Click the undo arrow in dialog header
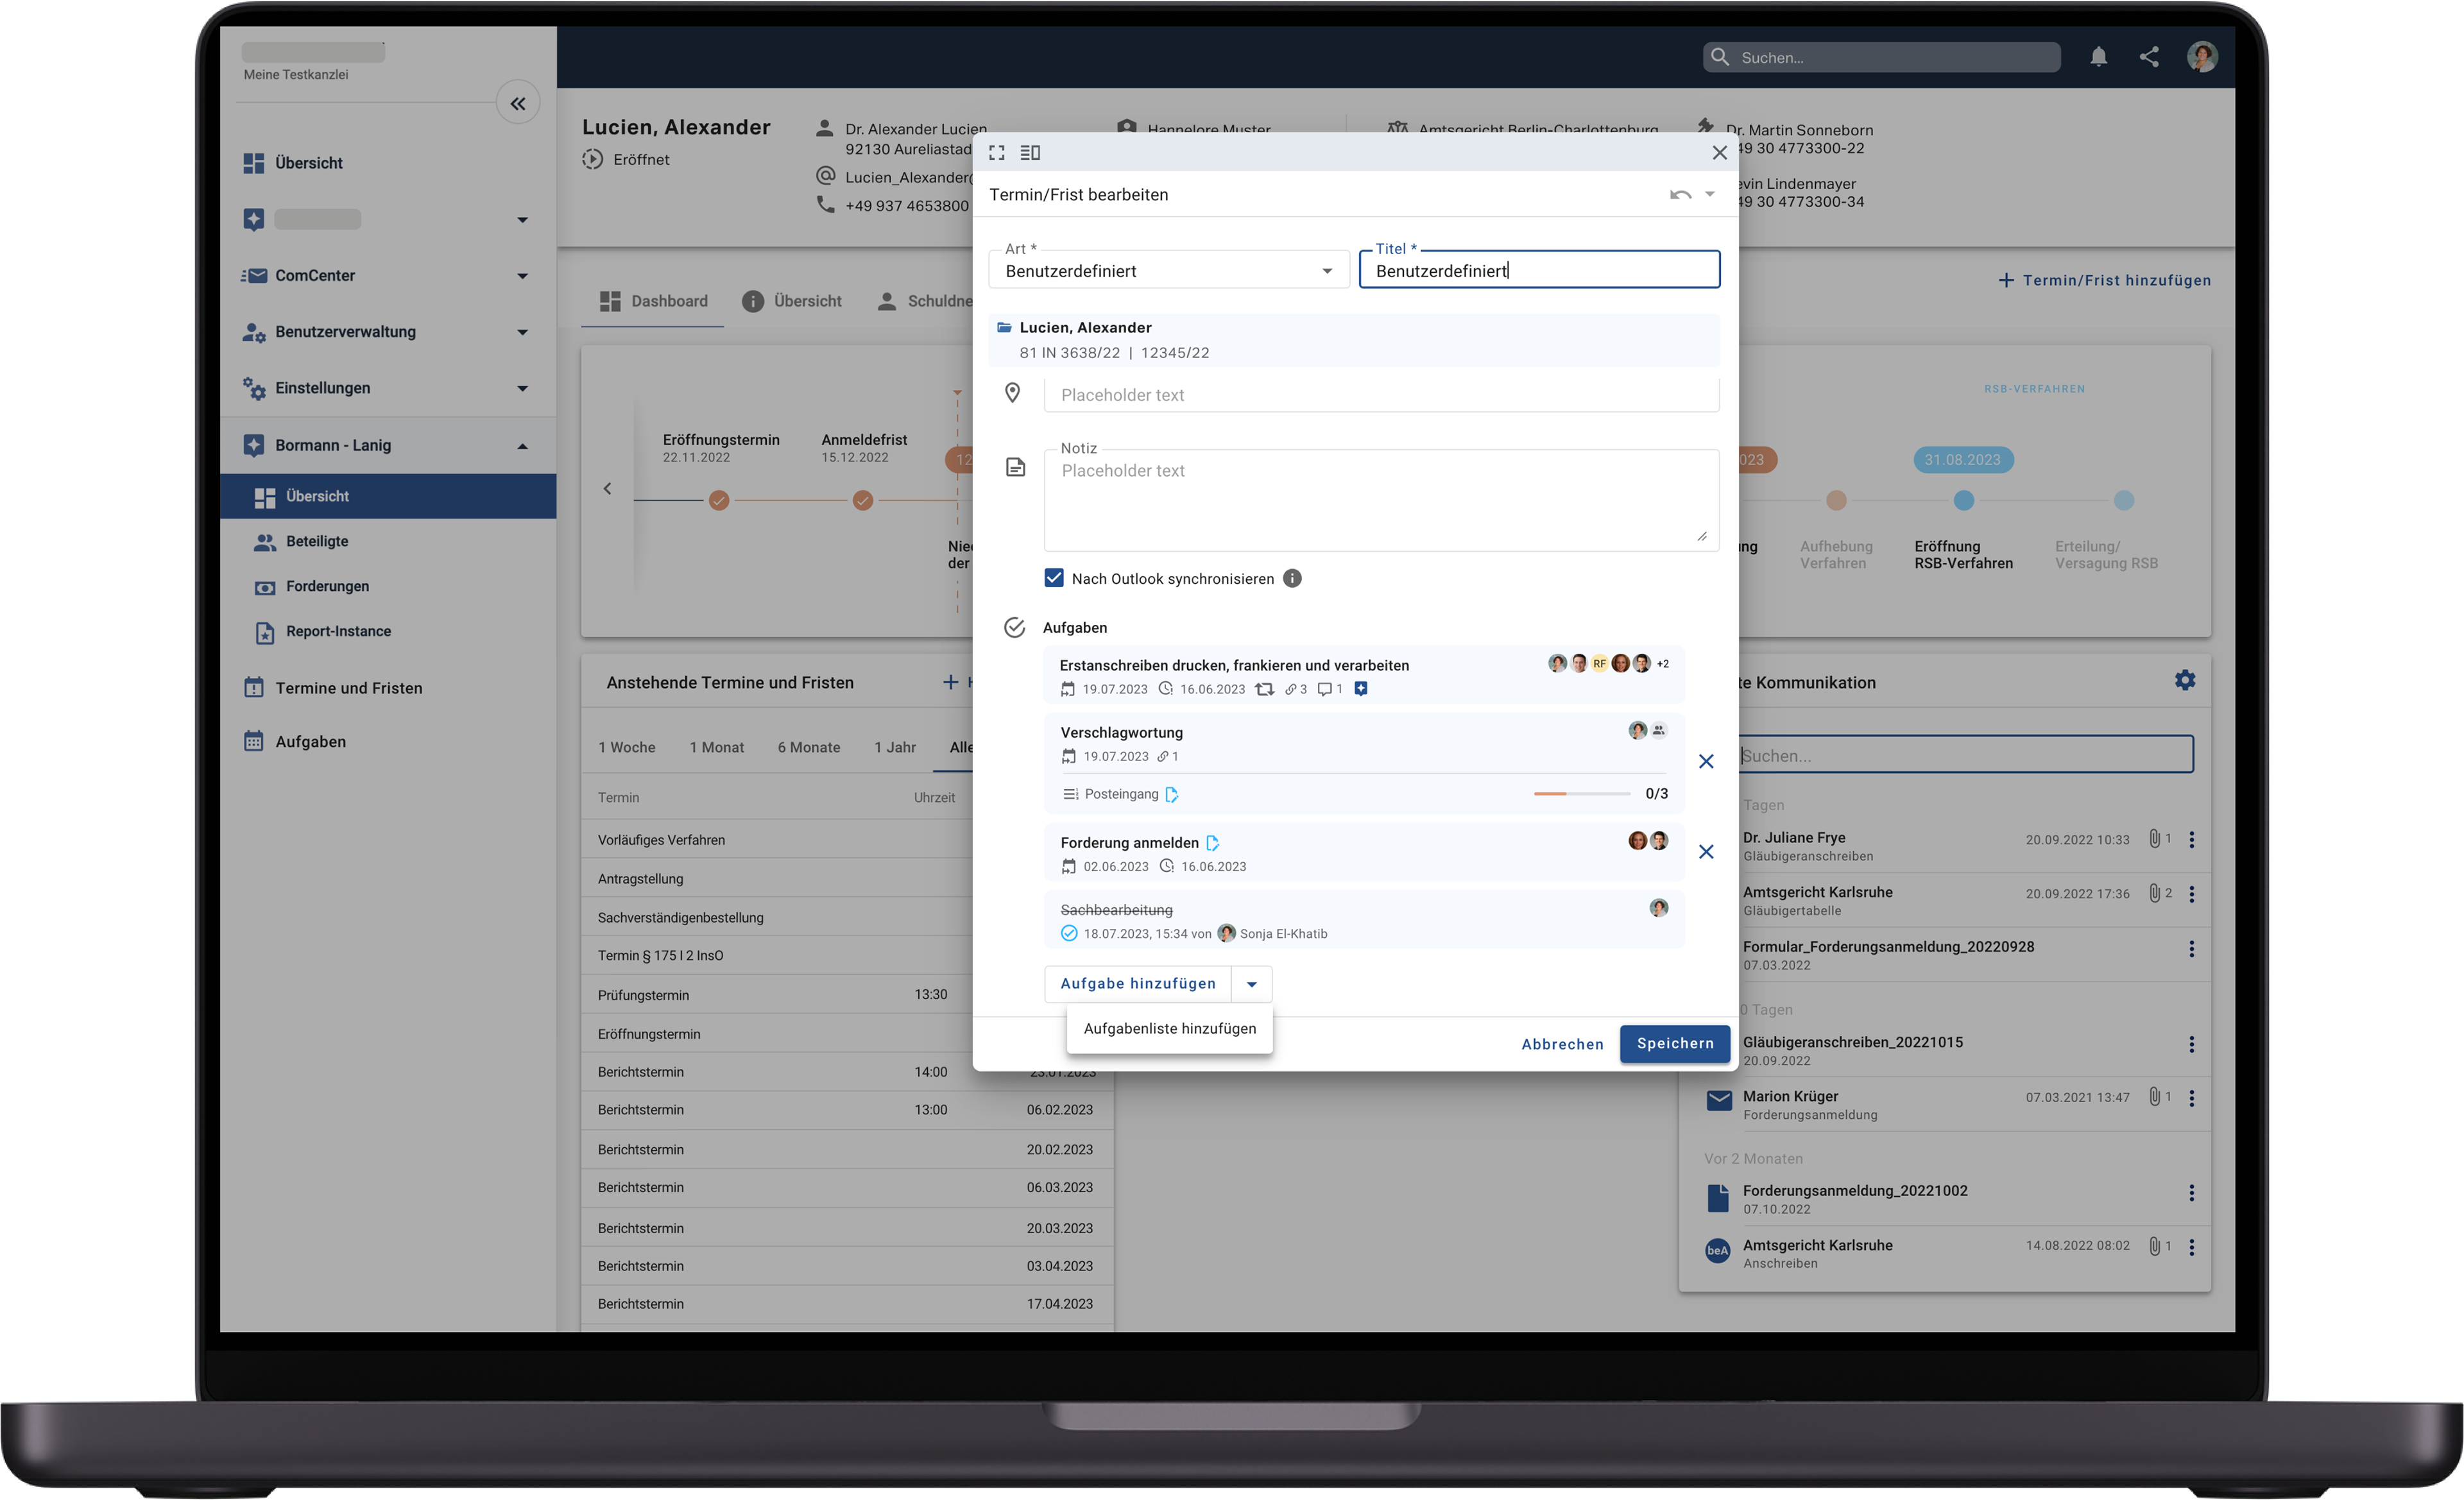This screenshot has height=1500, width=2464. point(1680,195)
